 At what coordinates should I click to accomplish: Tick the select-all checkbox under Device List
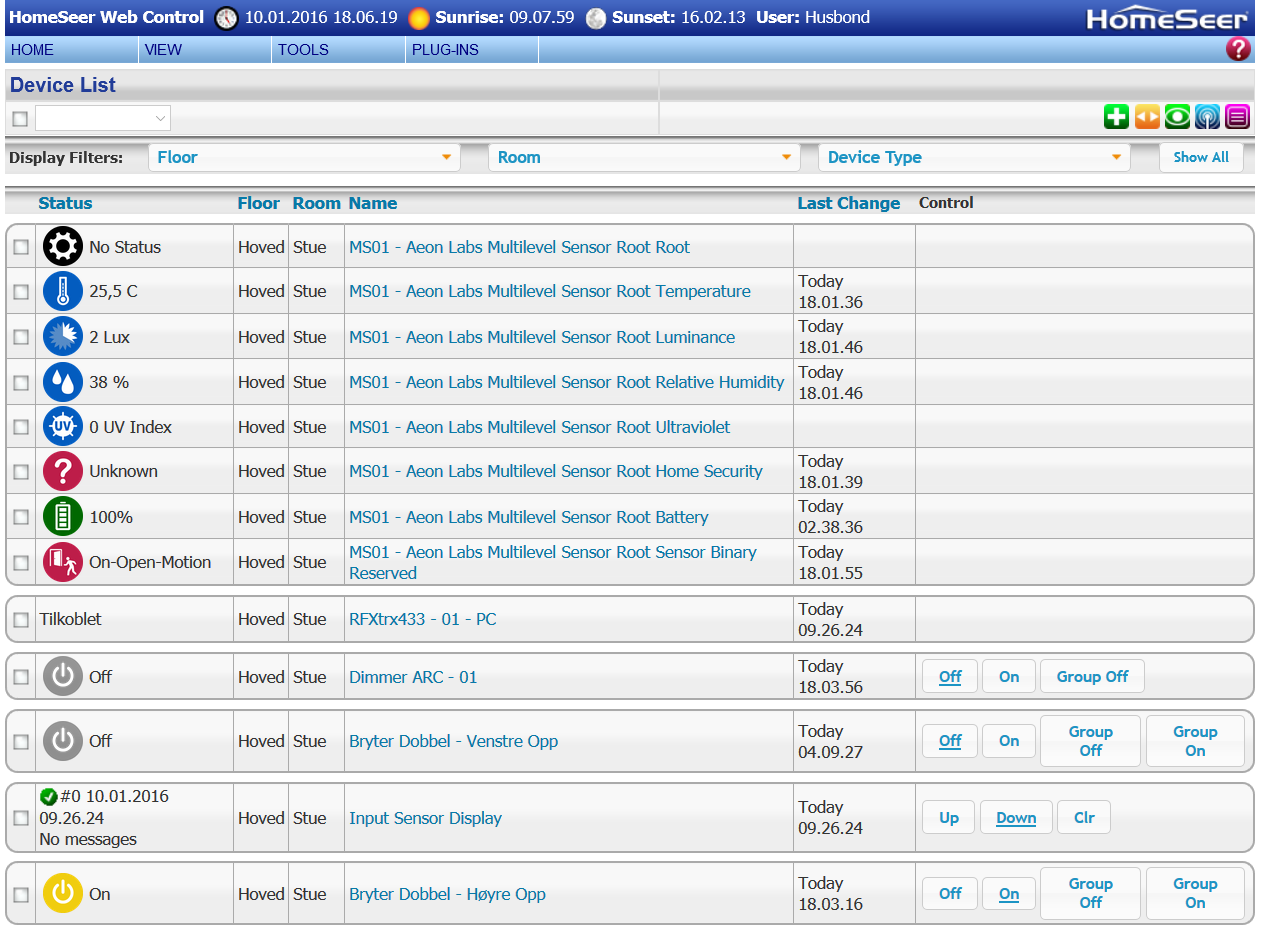pos(20,119)
